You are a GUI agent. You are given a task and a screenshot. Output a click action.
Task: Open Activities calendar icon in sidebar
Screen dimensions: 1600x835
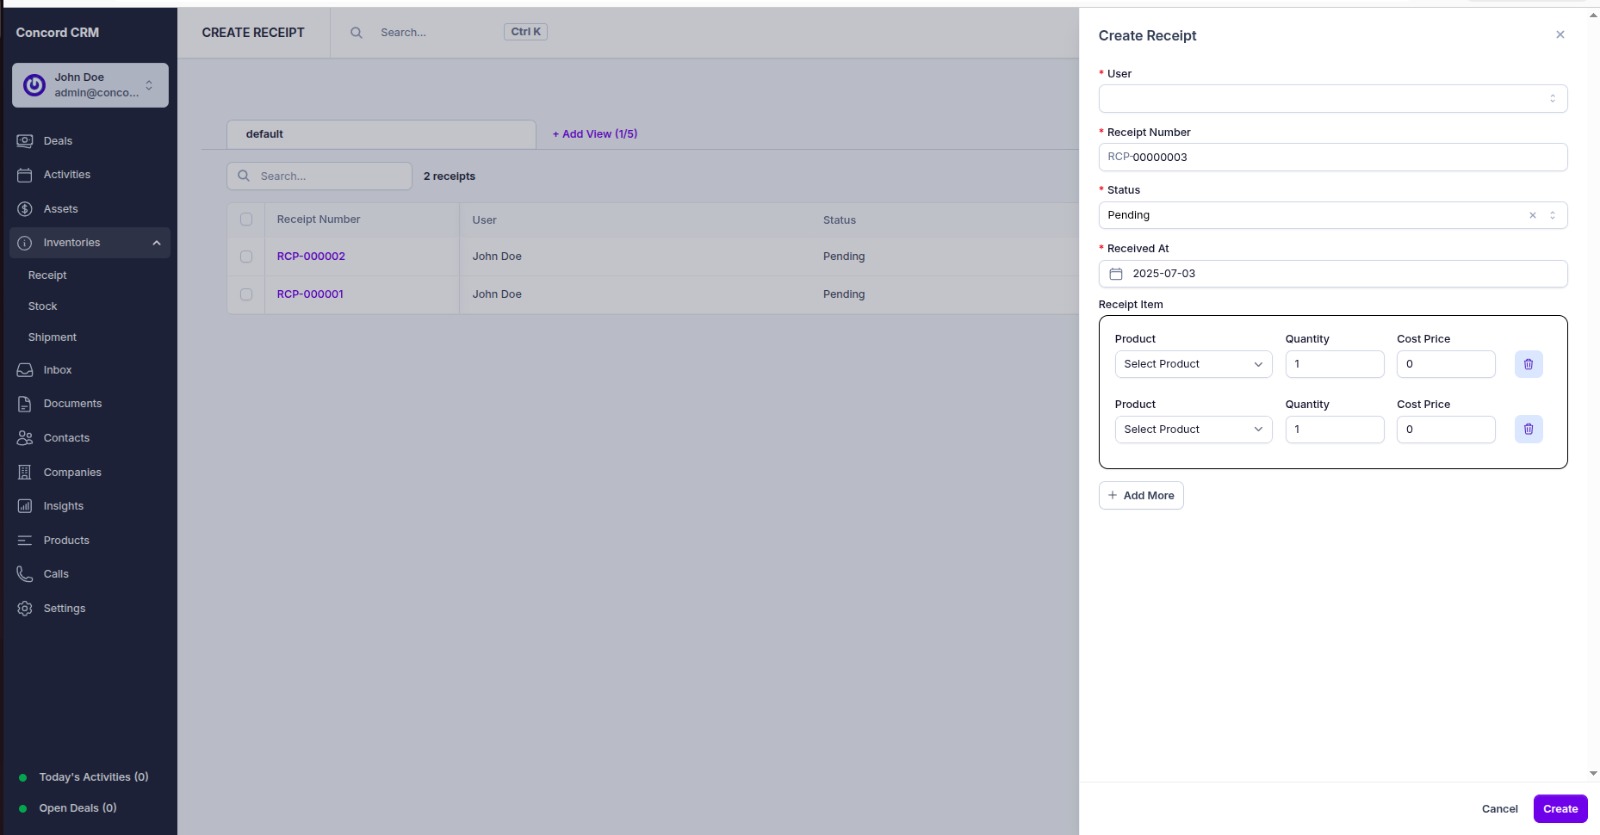click(x=25, y=175)
